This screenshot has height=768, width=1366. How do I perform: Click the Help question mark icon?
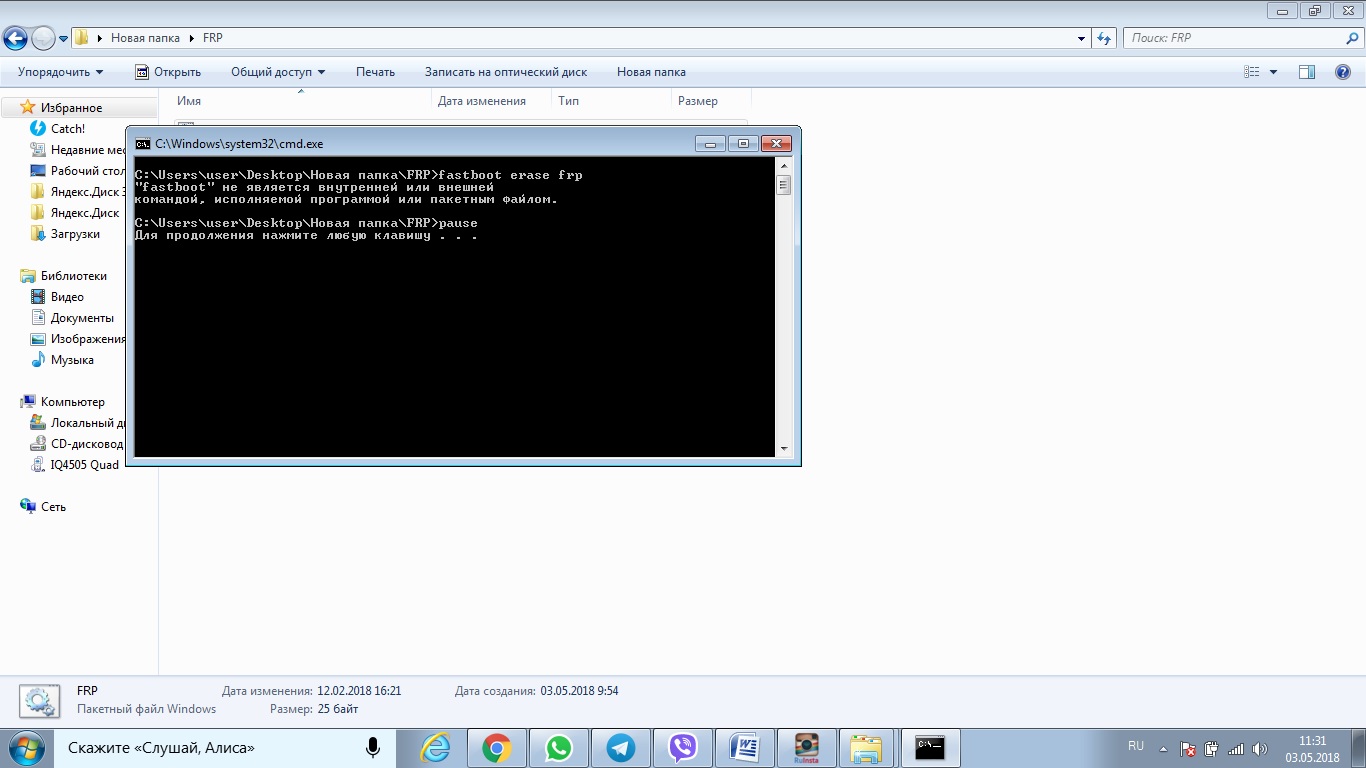[x=1343, y=72]
